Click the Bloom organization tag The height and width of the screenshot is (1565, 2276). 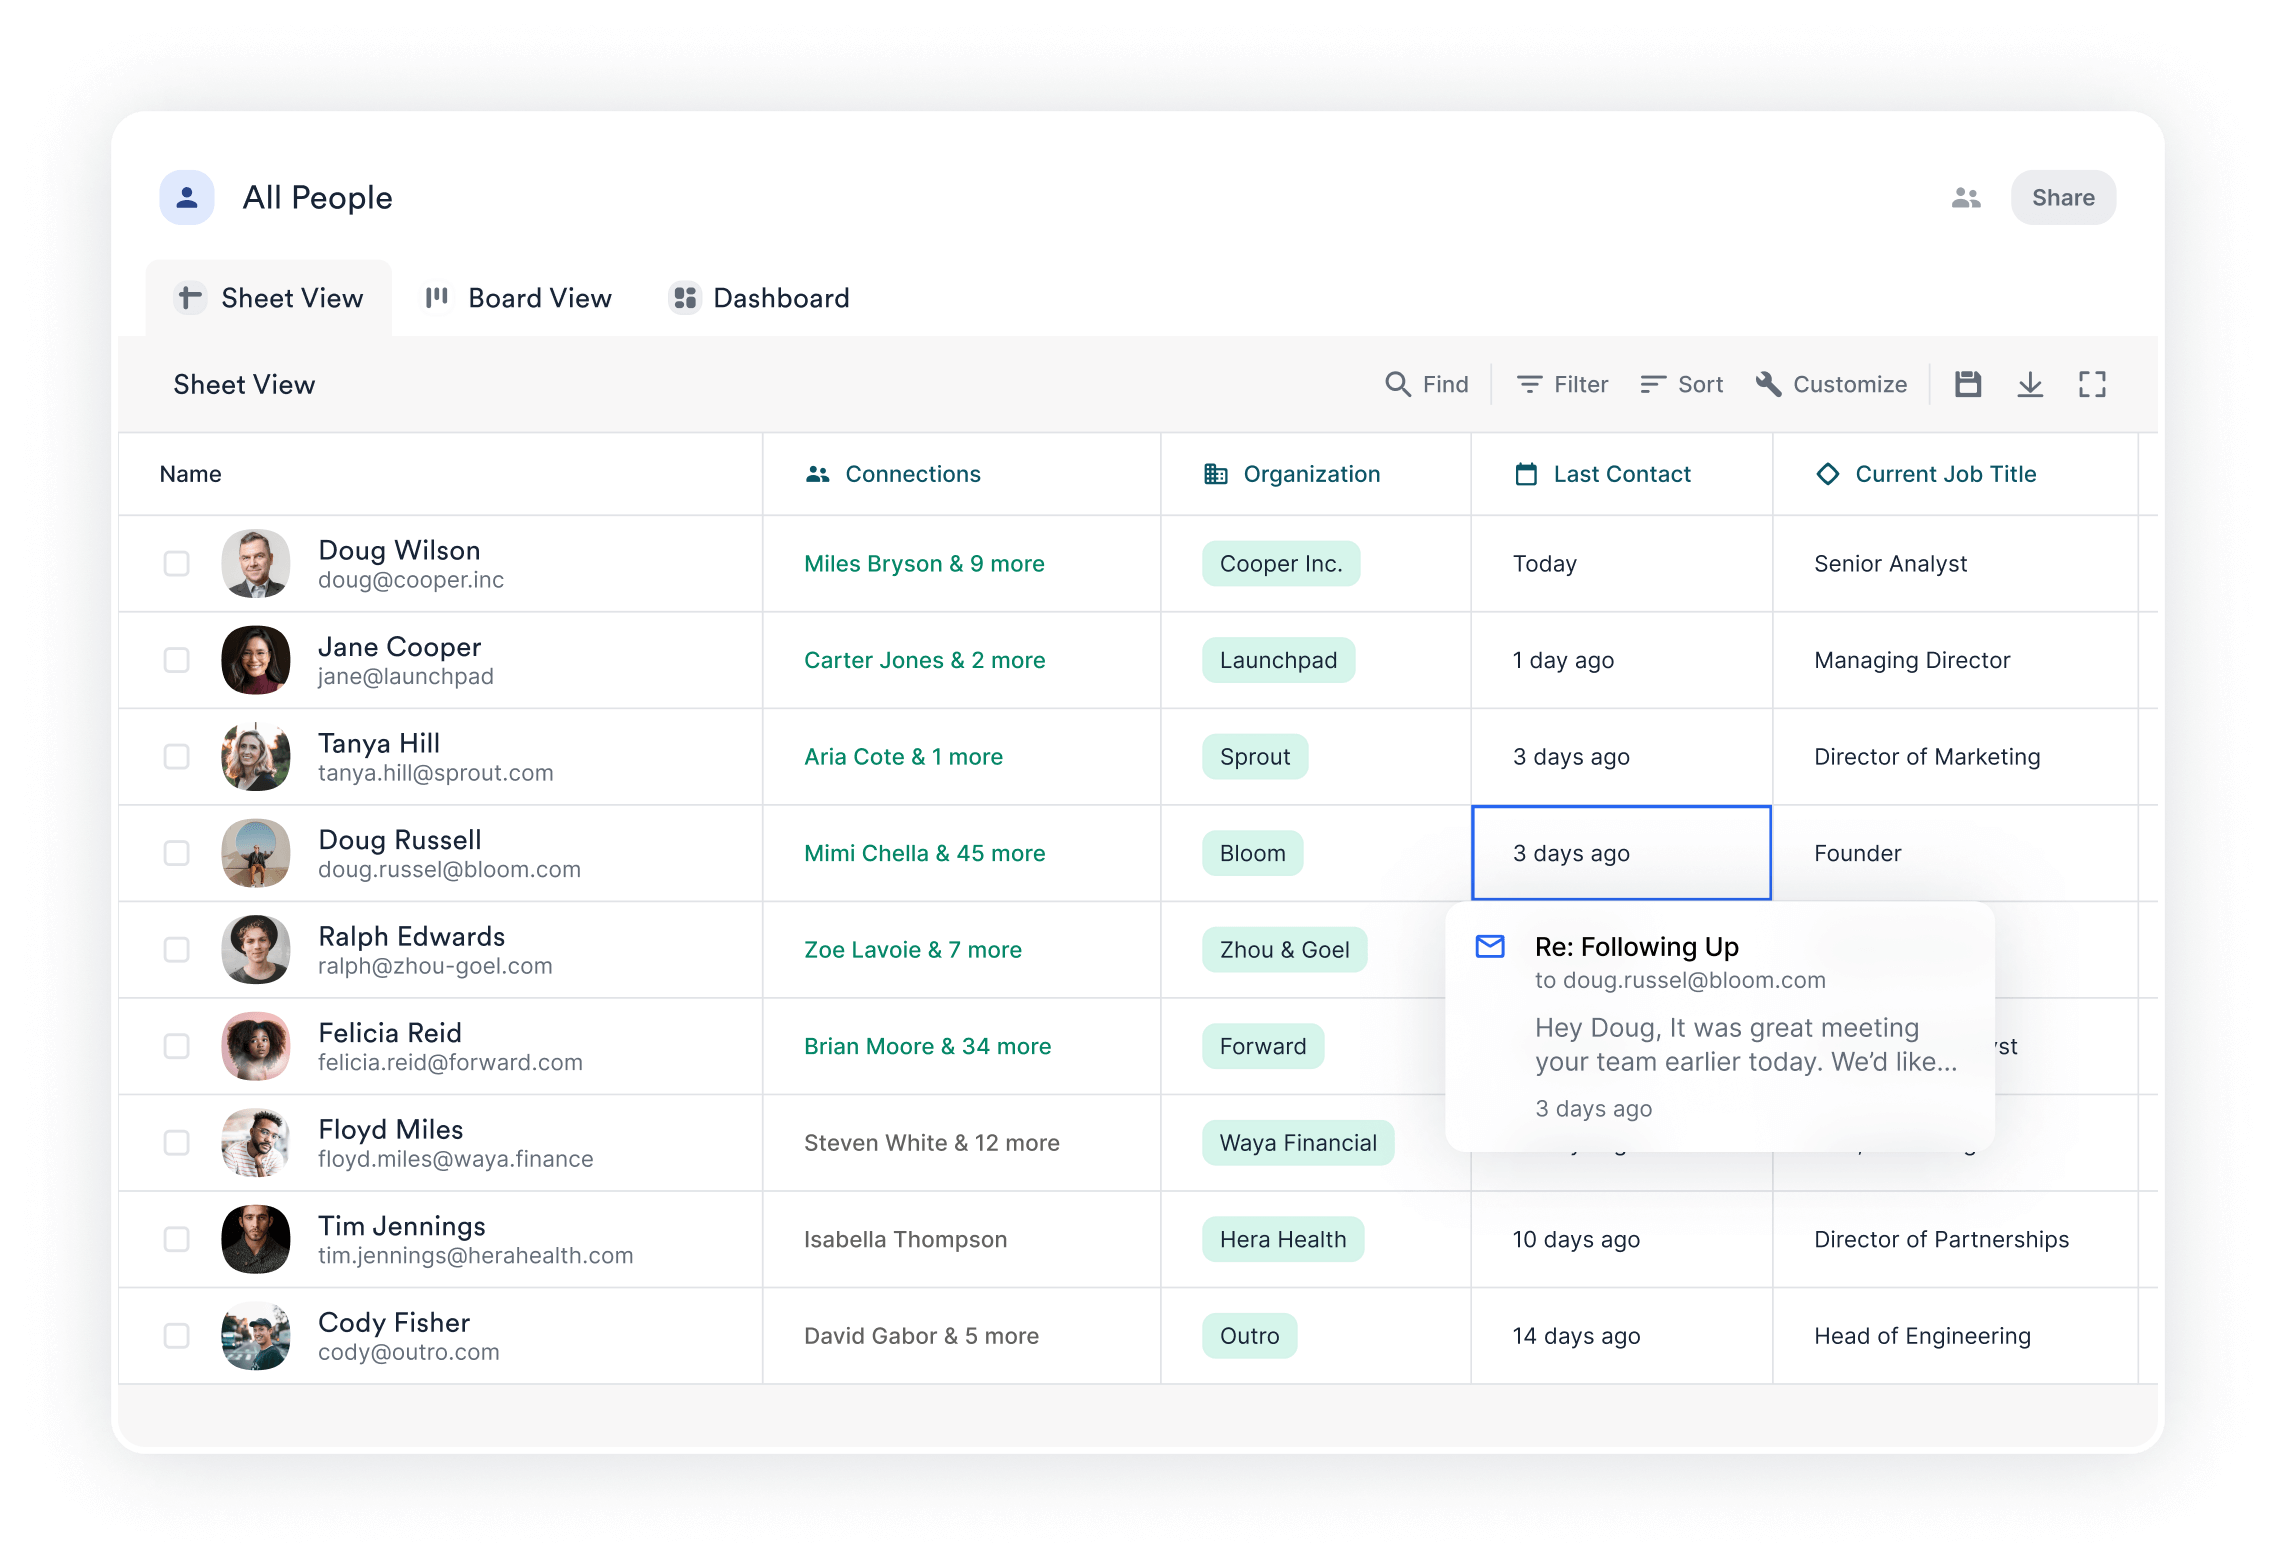[x=1252, y=853]
